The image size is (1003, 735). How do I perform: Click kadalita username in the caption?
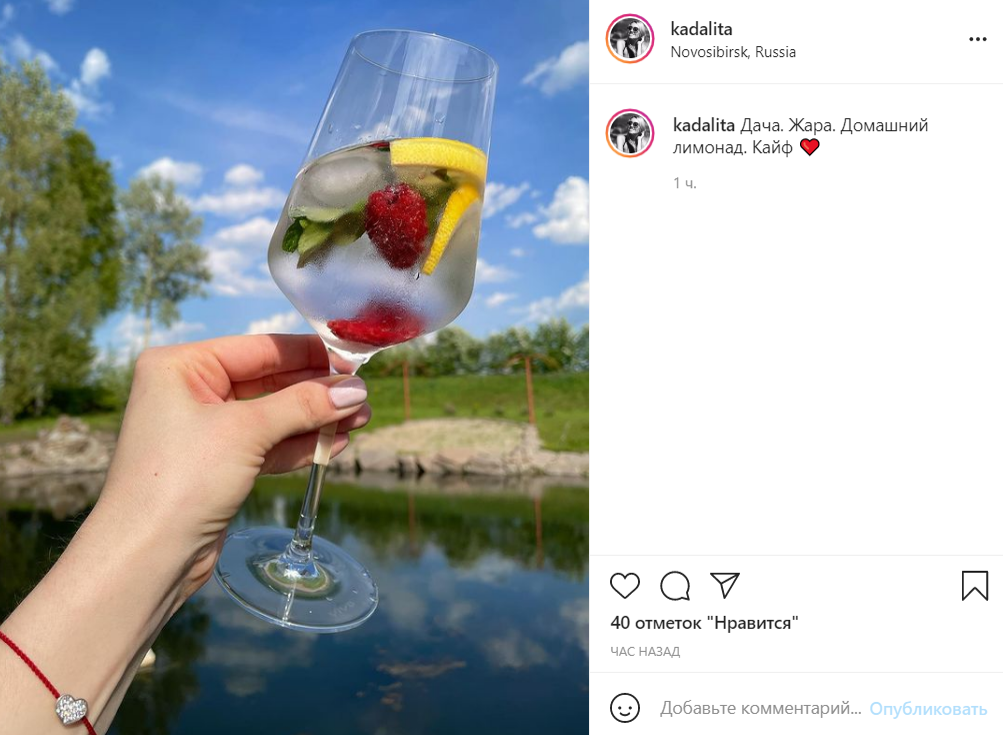point(704,125)
